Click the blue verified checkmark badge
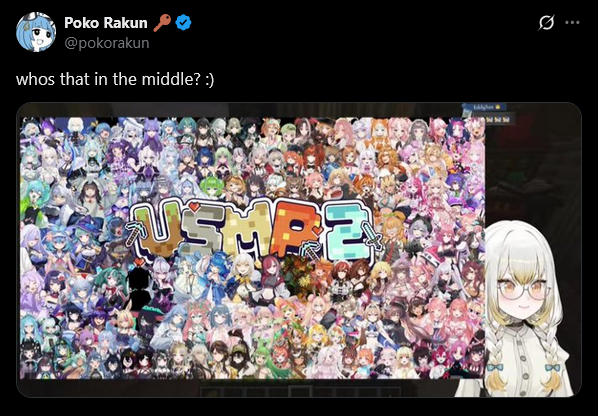 183,23
